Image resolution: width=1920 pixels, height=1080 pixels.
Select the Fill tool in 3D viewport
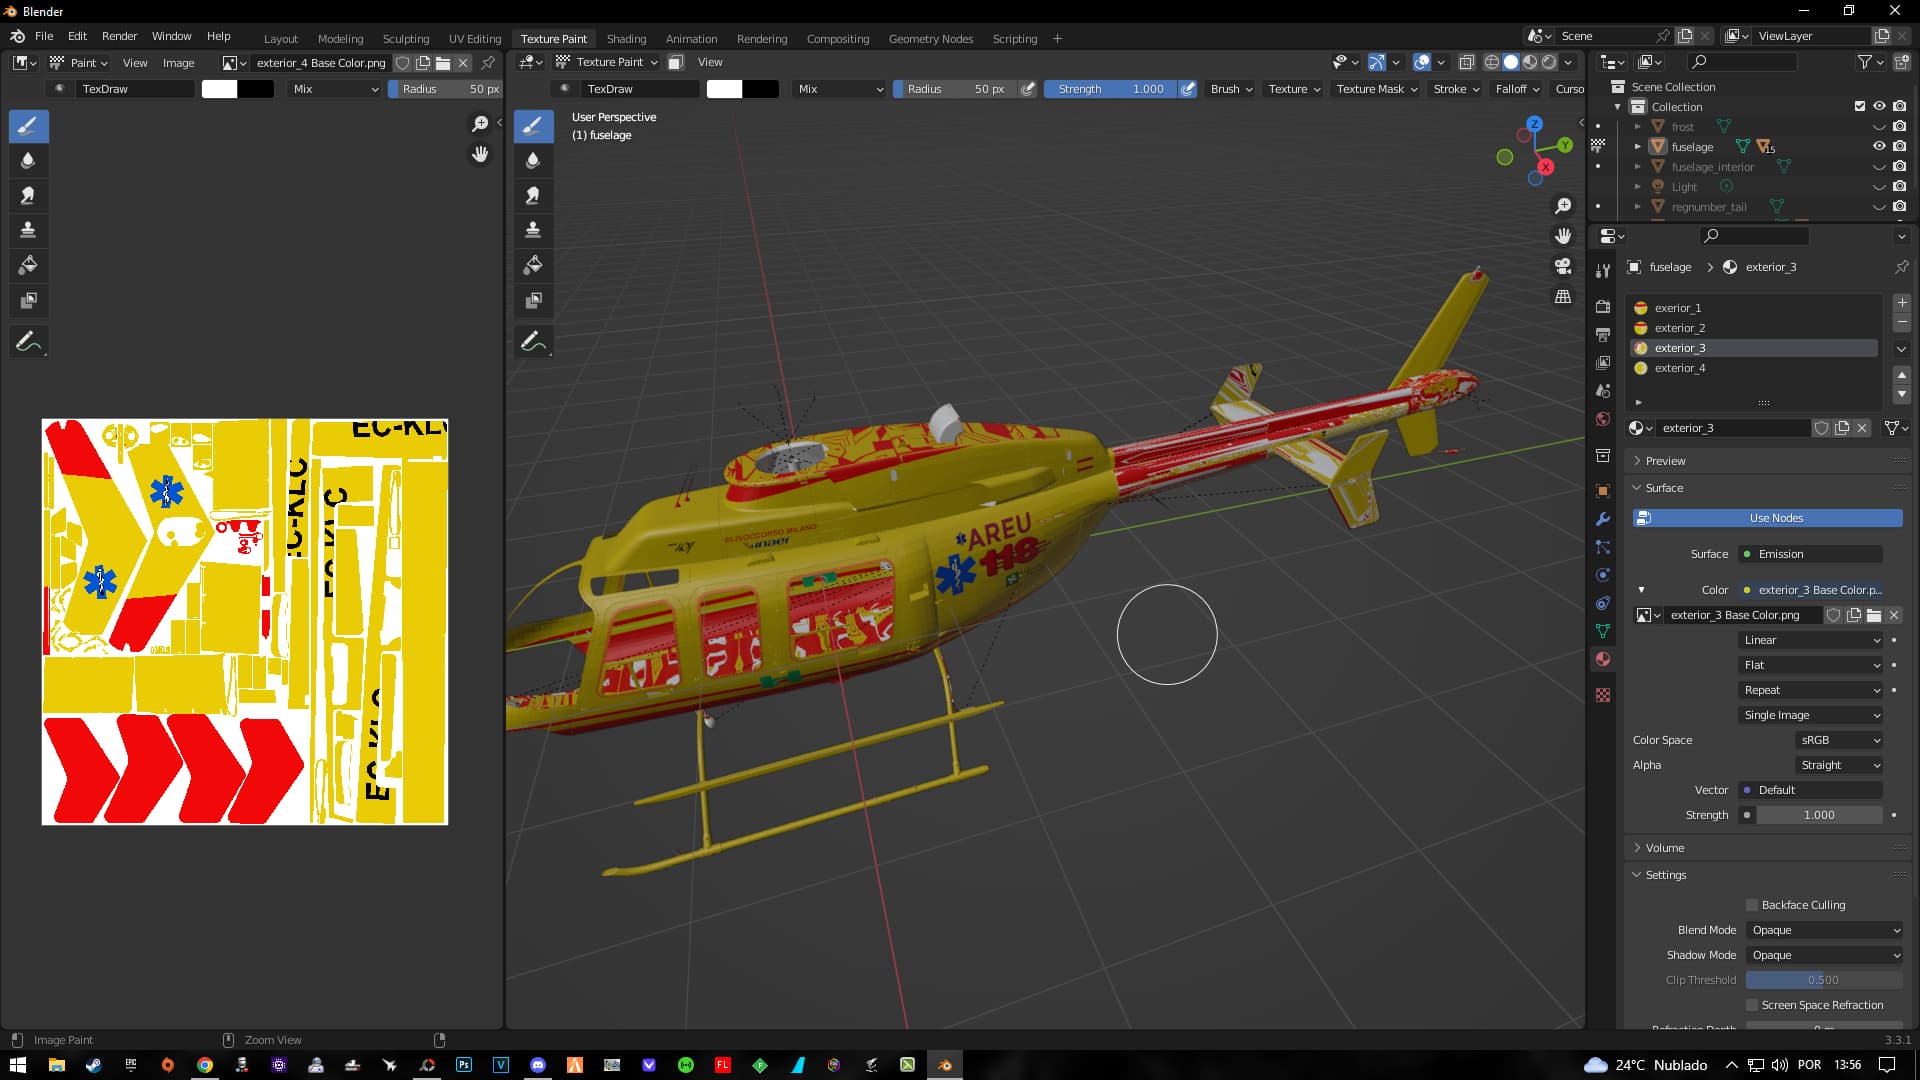click(533, 265)
